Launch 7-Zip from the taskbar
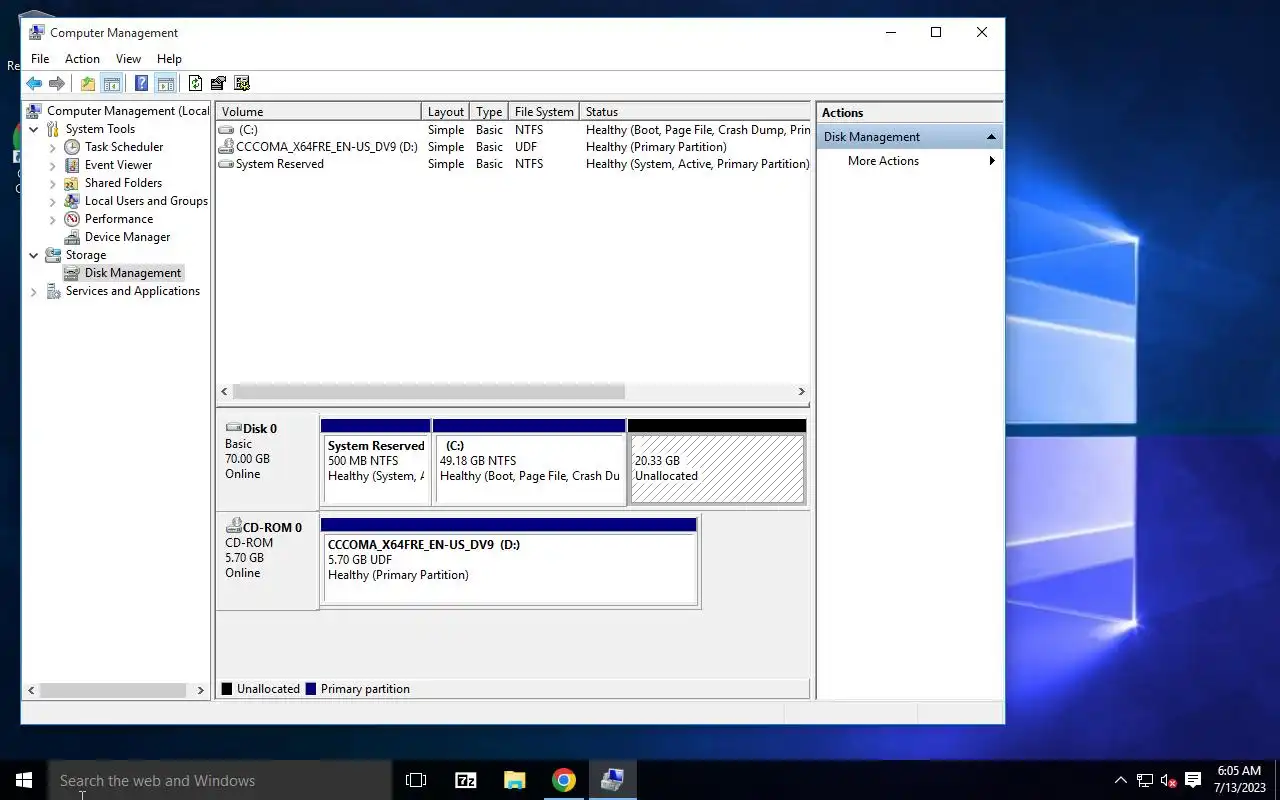Image resolution: width=1280 pixels, height=800 pixels. [x=465, y=780]
